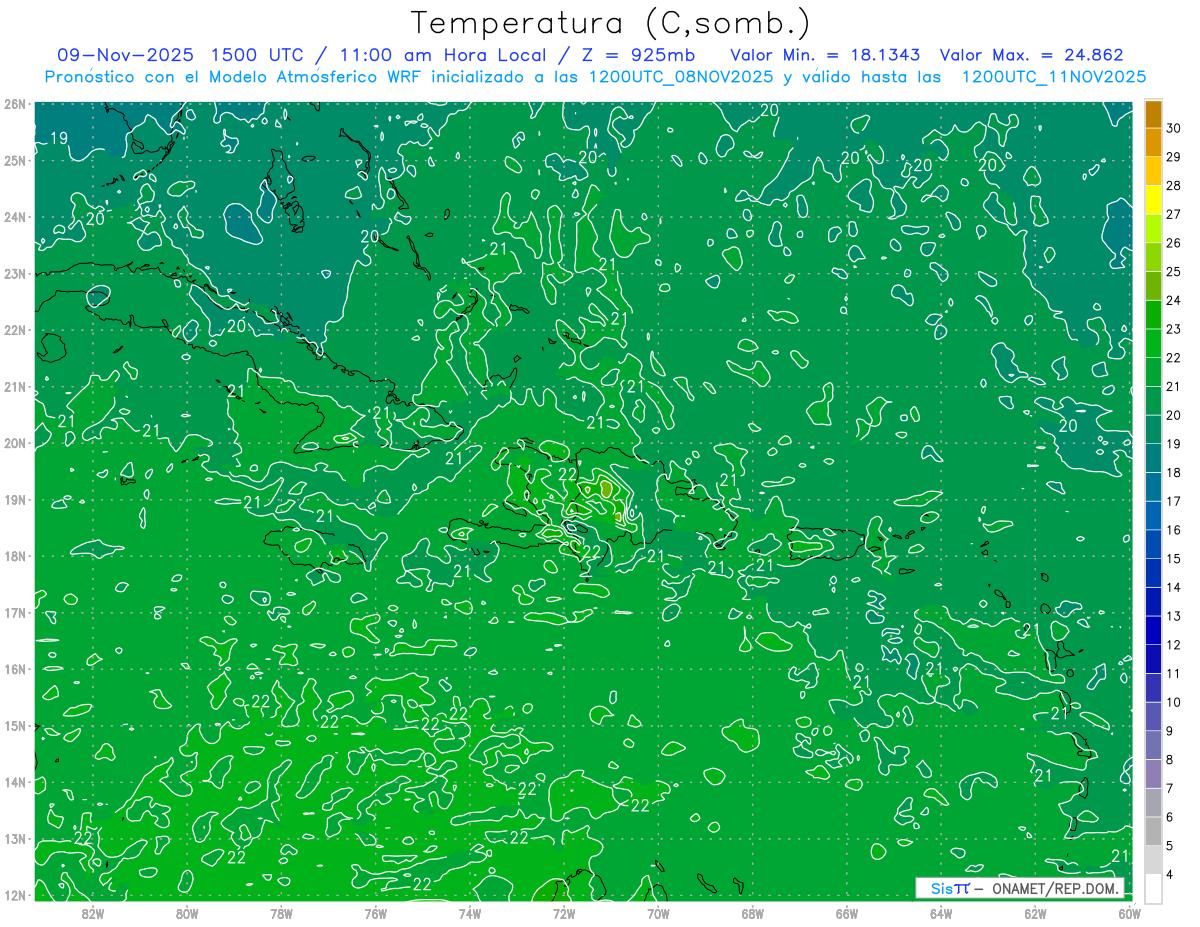Click the '72W' longitude axis label
The height and width of the screenshot is (927, 1200).
pyautogui.click(x=564, y=912)
